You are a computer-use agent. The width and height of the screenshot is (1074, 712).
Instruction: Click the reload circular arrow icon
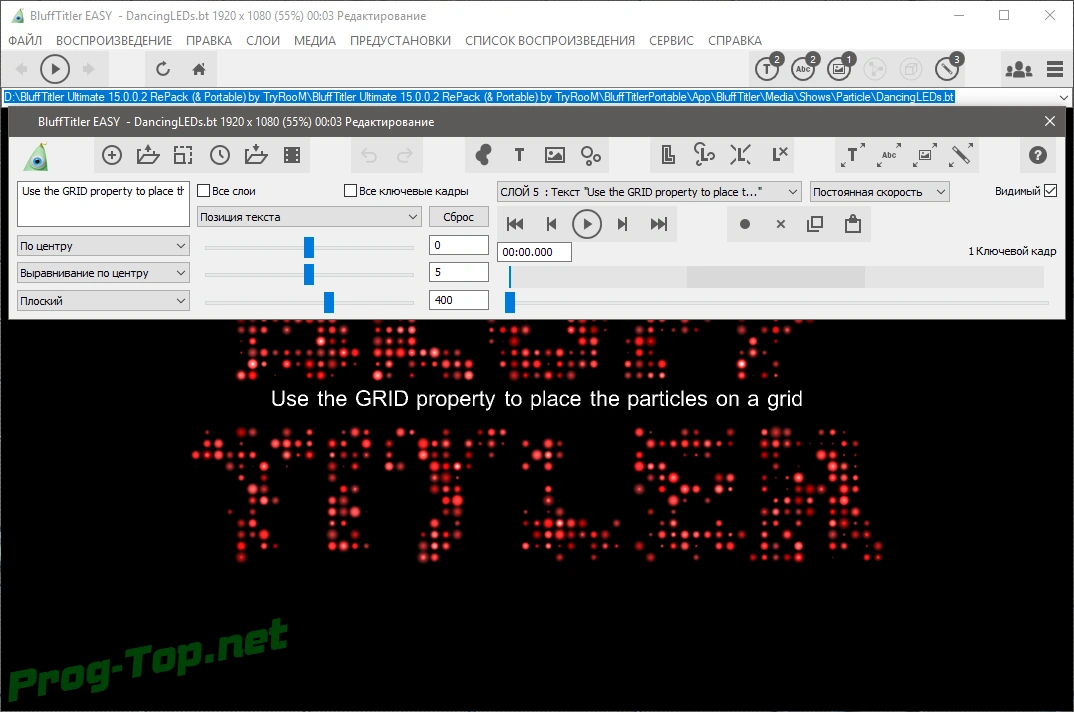point(162,69)
